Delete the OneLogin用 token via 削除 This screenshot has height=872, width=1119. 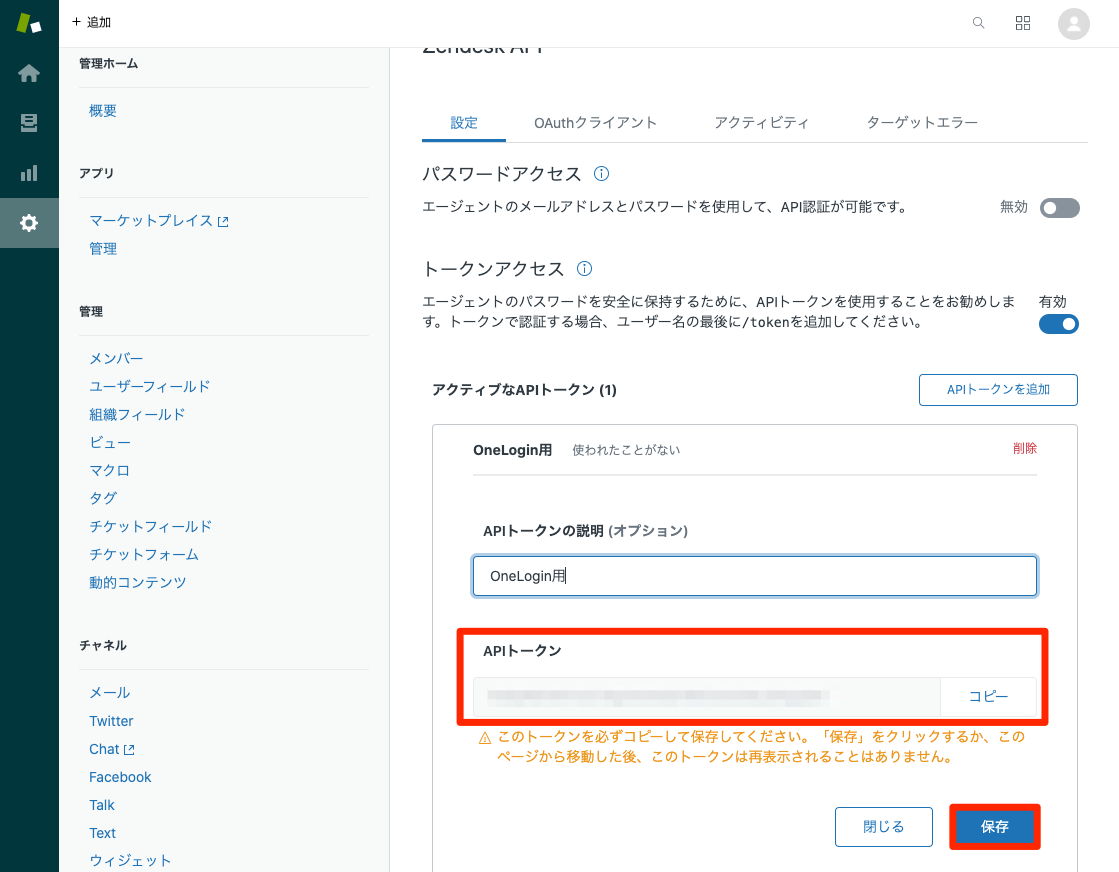click(x=1025, y=448)
